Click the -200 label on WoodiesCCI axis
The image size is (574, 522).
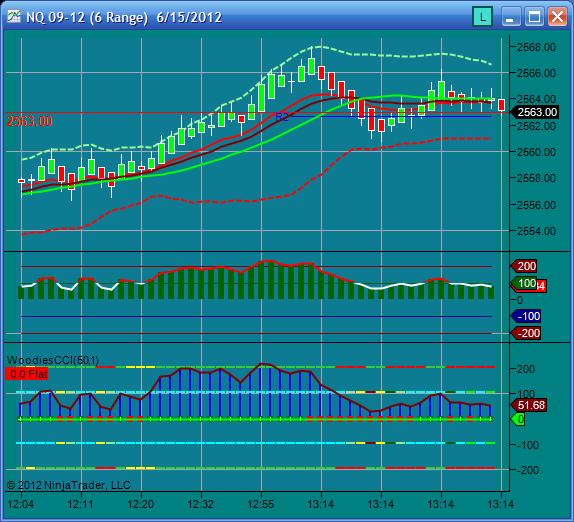coord(528,470)
